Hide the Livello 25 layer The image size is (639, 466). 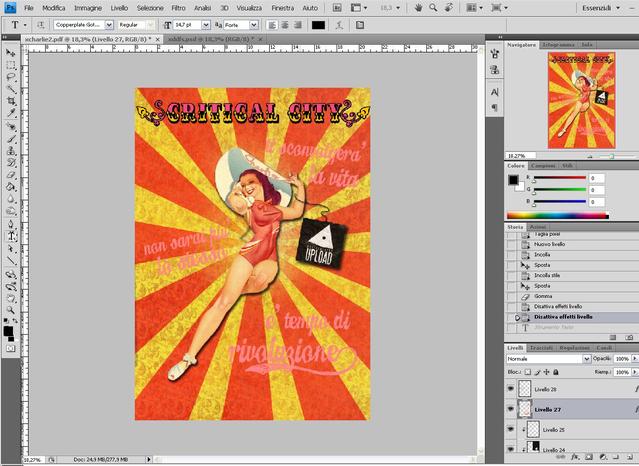tap(511, 429)
